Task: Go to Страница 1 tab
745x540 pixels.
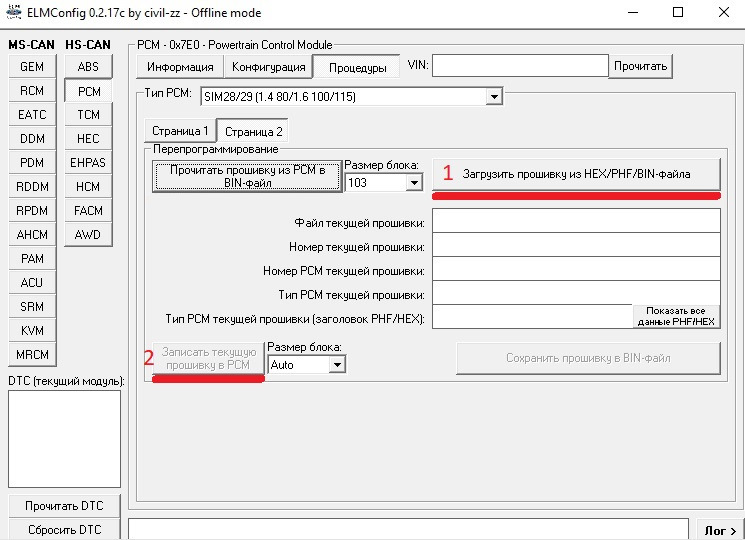Action: coord(180,131)
